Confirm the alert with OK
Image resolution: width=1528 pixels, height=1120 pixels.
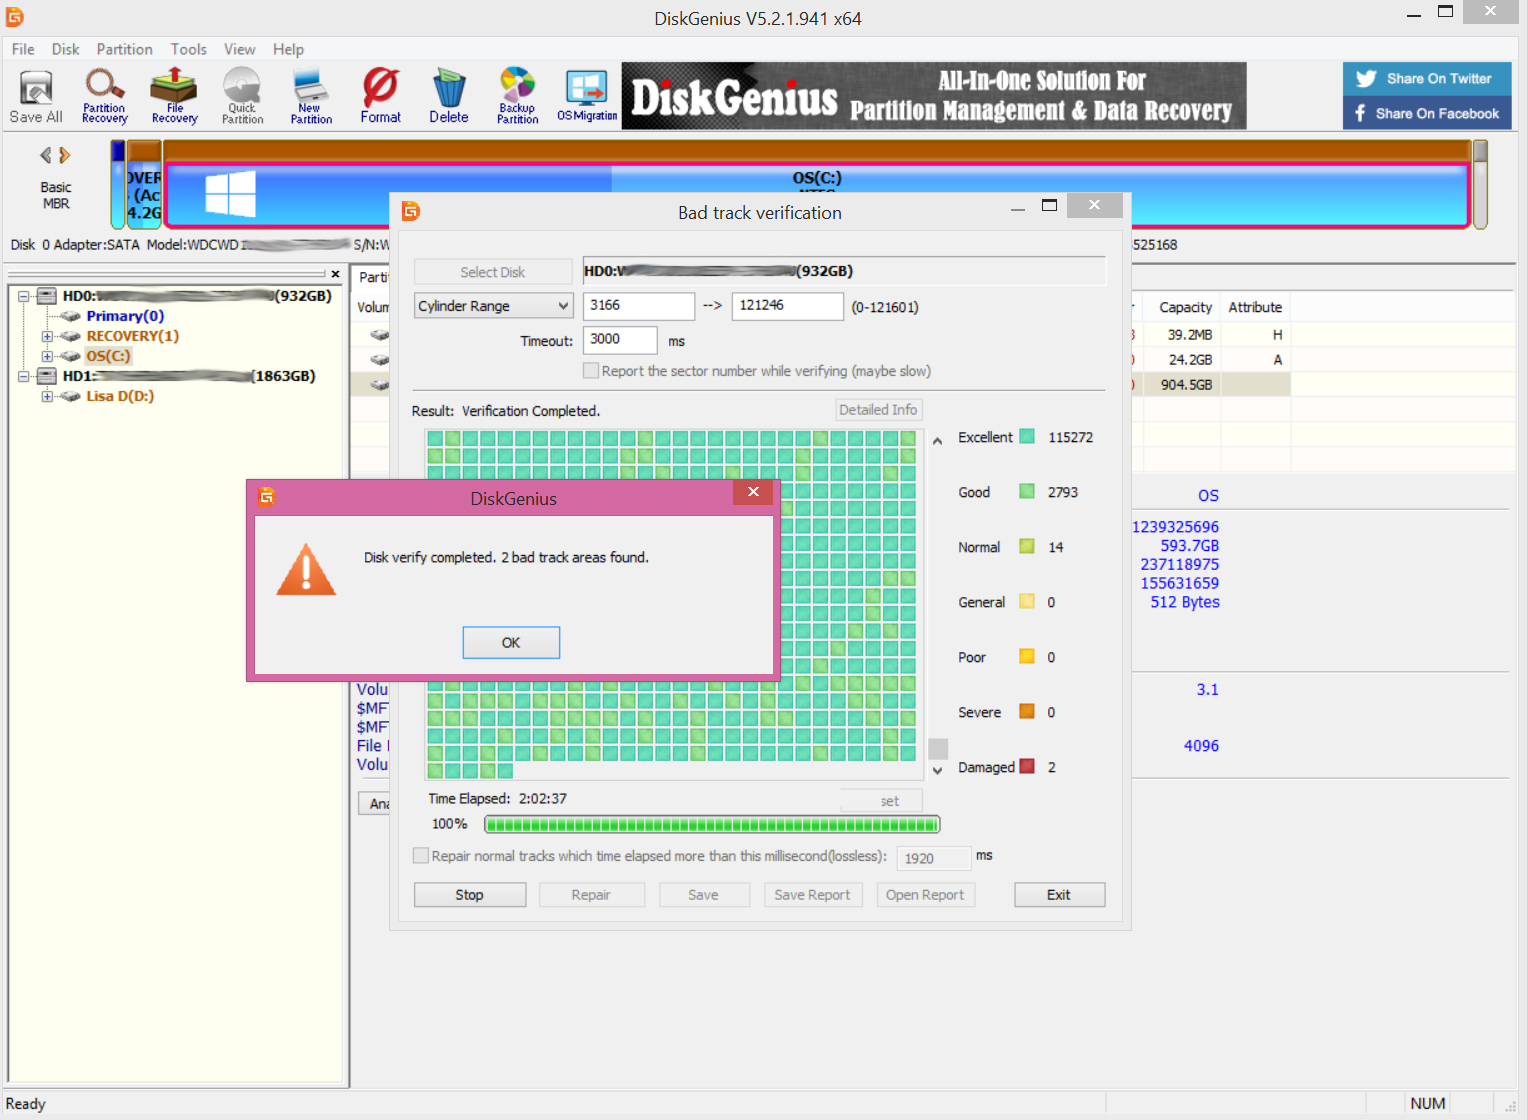click(x=511, y=643)
